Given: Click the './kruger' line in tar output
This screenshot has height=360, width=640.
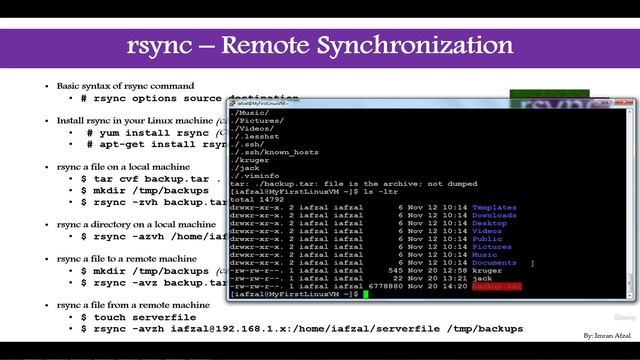Looking at the screenshot, I should tap(249, 160).
